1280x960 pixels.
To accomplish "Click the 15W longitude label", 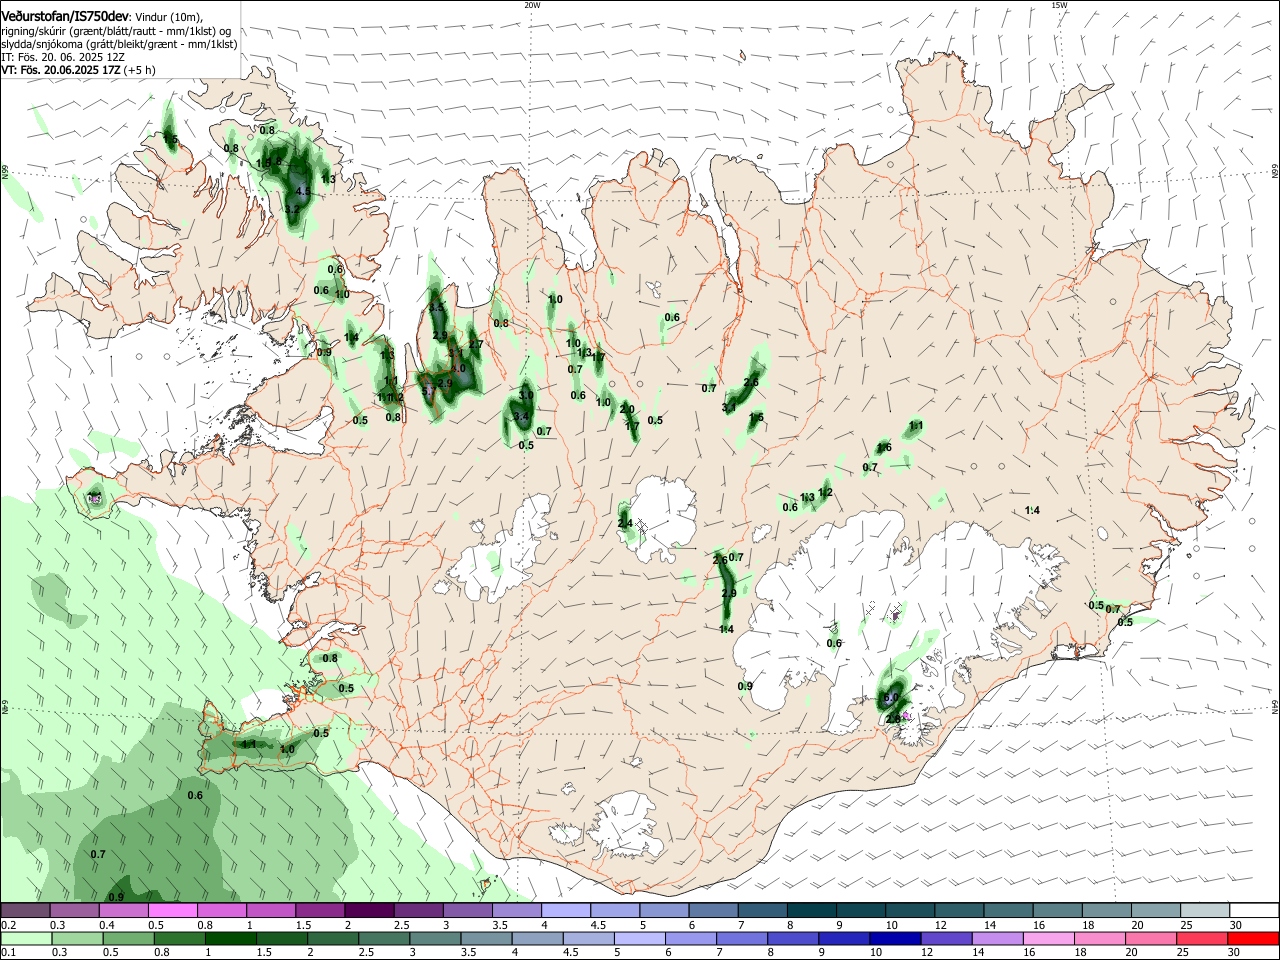I will [1059, 5].
